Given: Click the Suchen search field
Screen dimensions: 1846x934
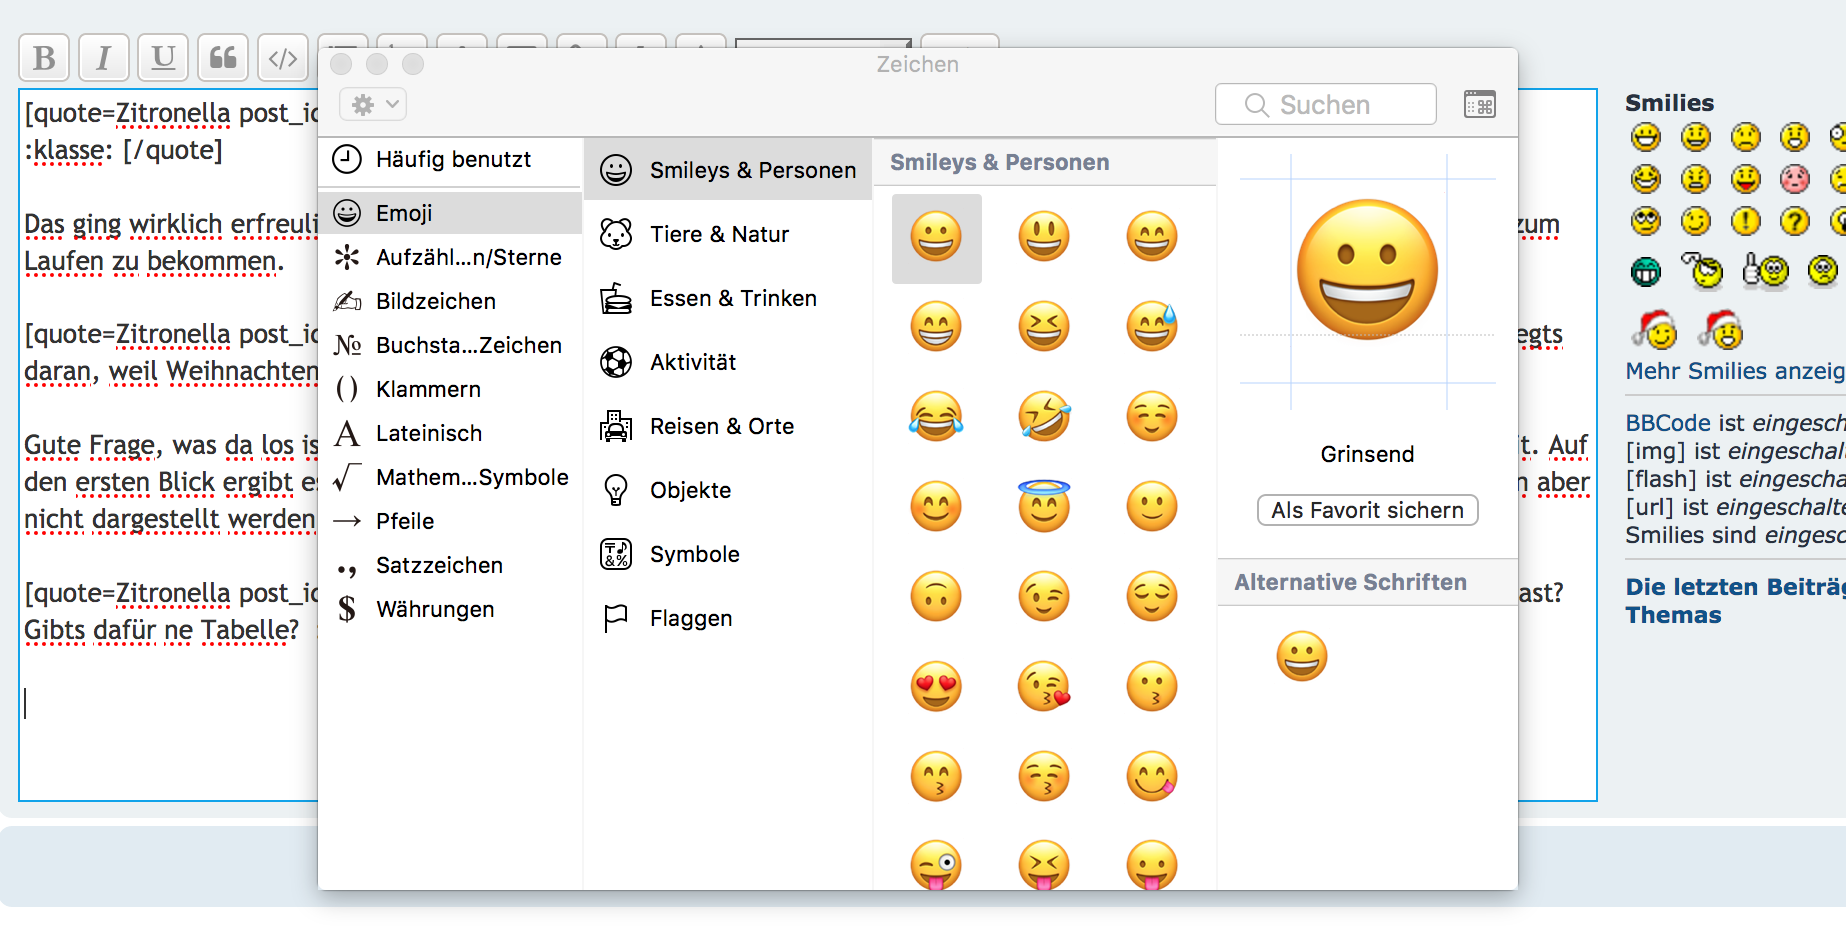Looking at the screenshot, I should pos(1326,105).
